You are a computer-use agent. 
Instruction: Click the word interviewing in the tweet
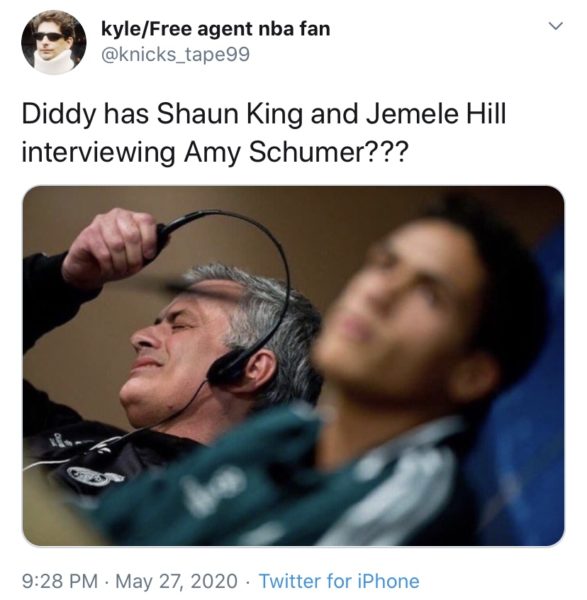click(x=98, y=153)
